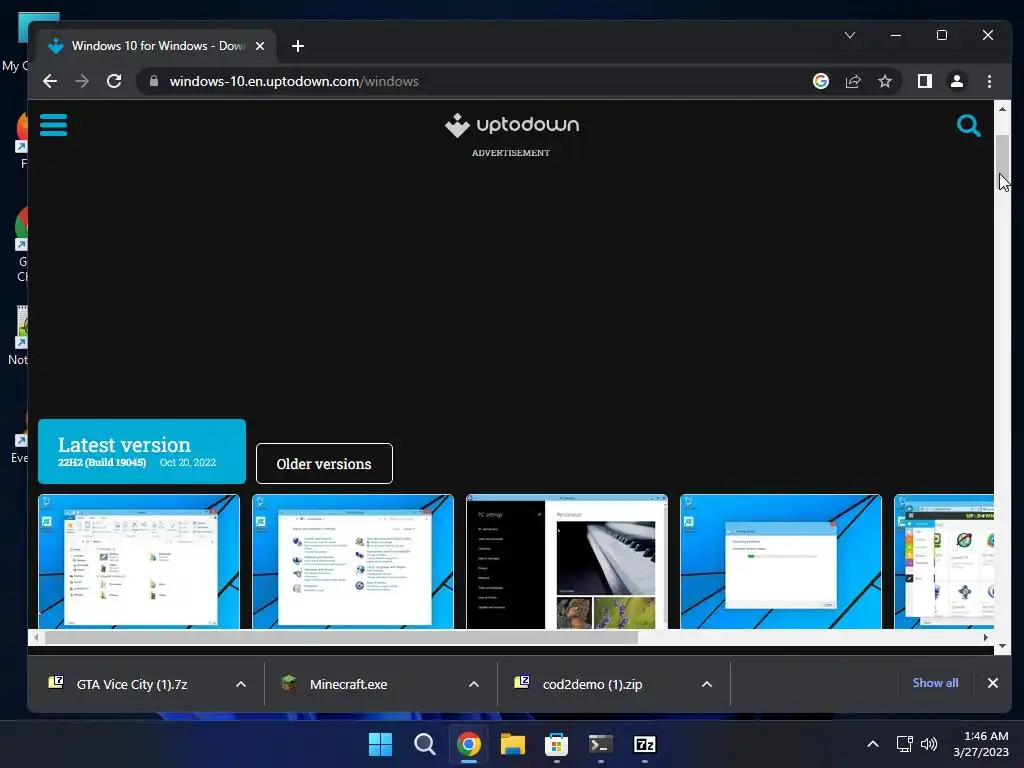Open the Windows Start menu
The image size is (1024, 768).
tap(380, 744)
